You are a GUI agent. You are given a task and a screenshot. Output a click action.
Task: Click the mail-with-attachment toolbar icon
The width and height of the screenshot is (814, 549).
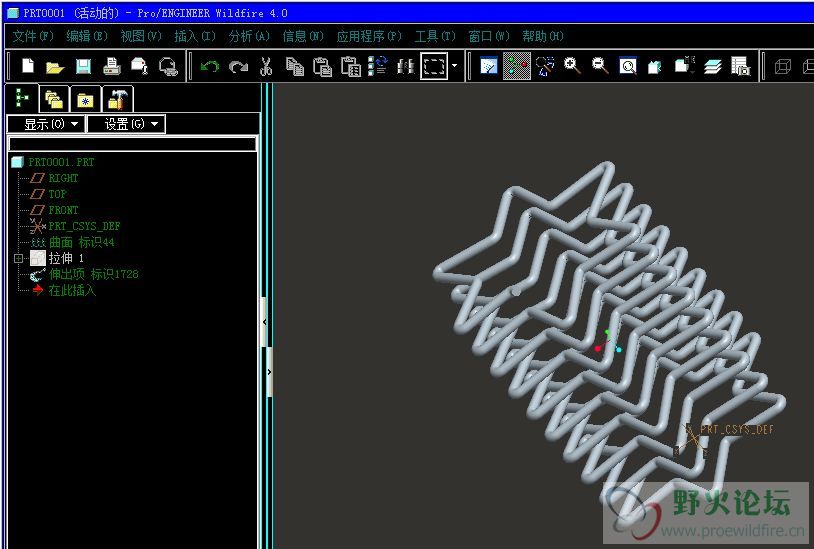tap(140, 66)
